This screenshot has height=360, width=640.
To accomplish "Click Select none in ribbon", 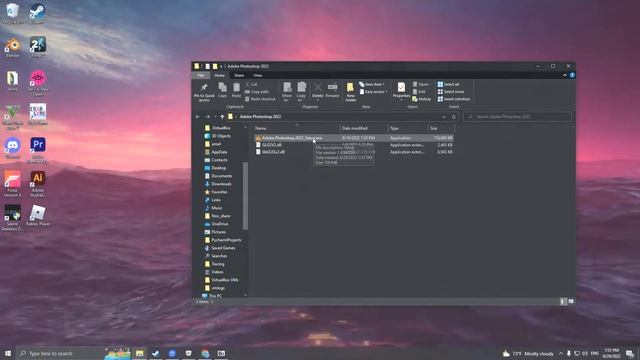I will tap(451, 91).
